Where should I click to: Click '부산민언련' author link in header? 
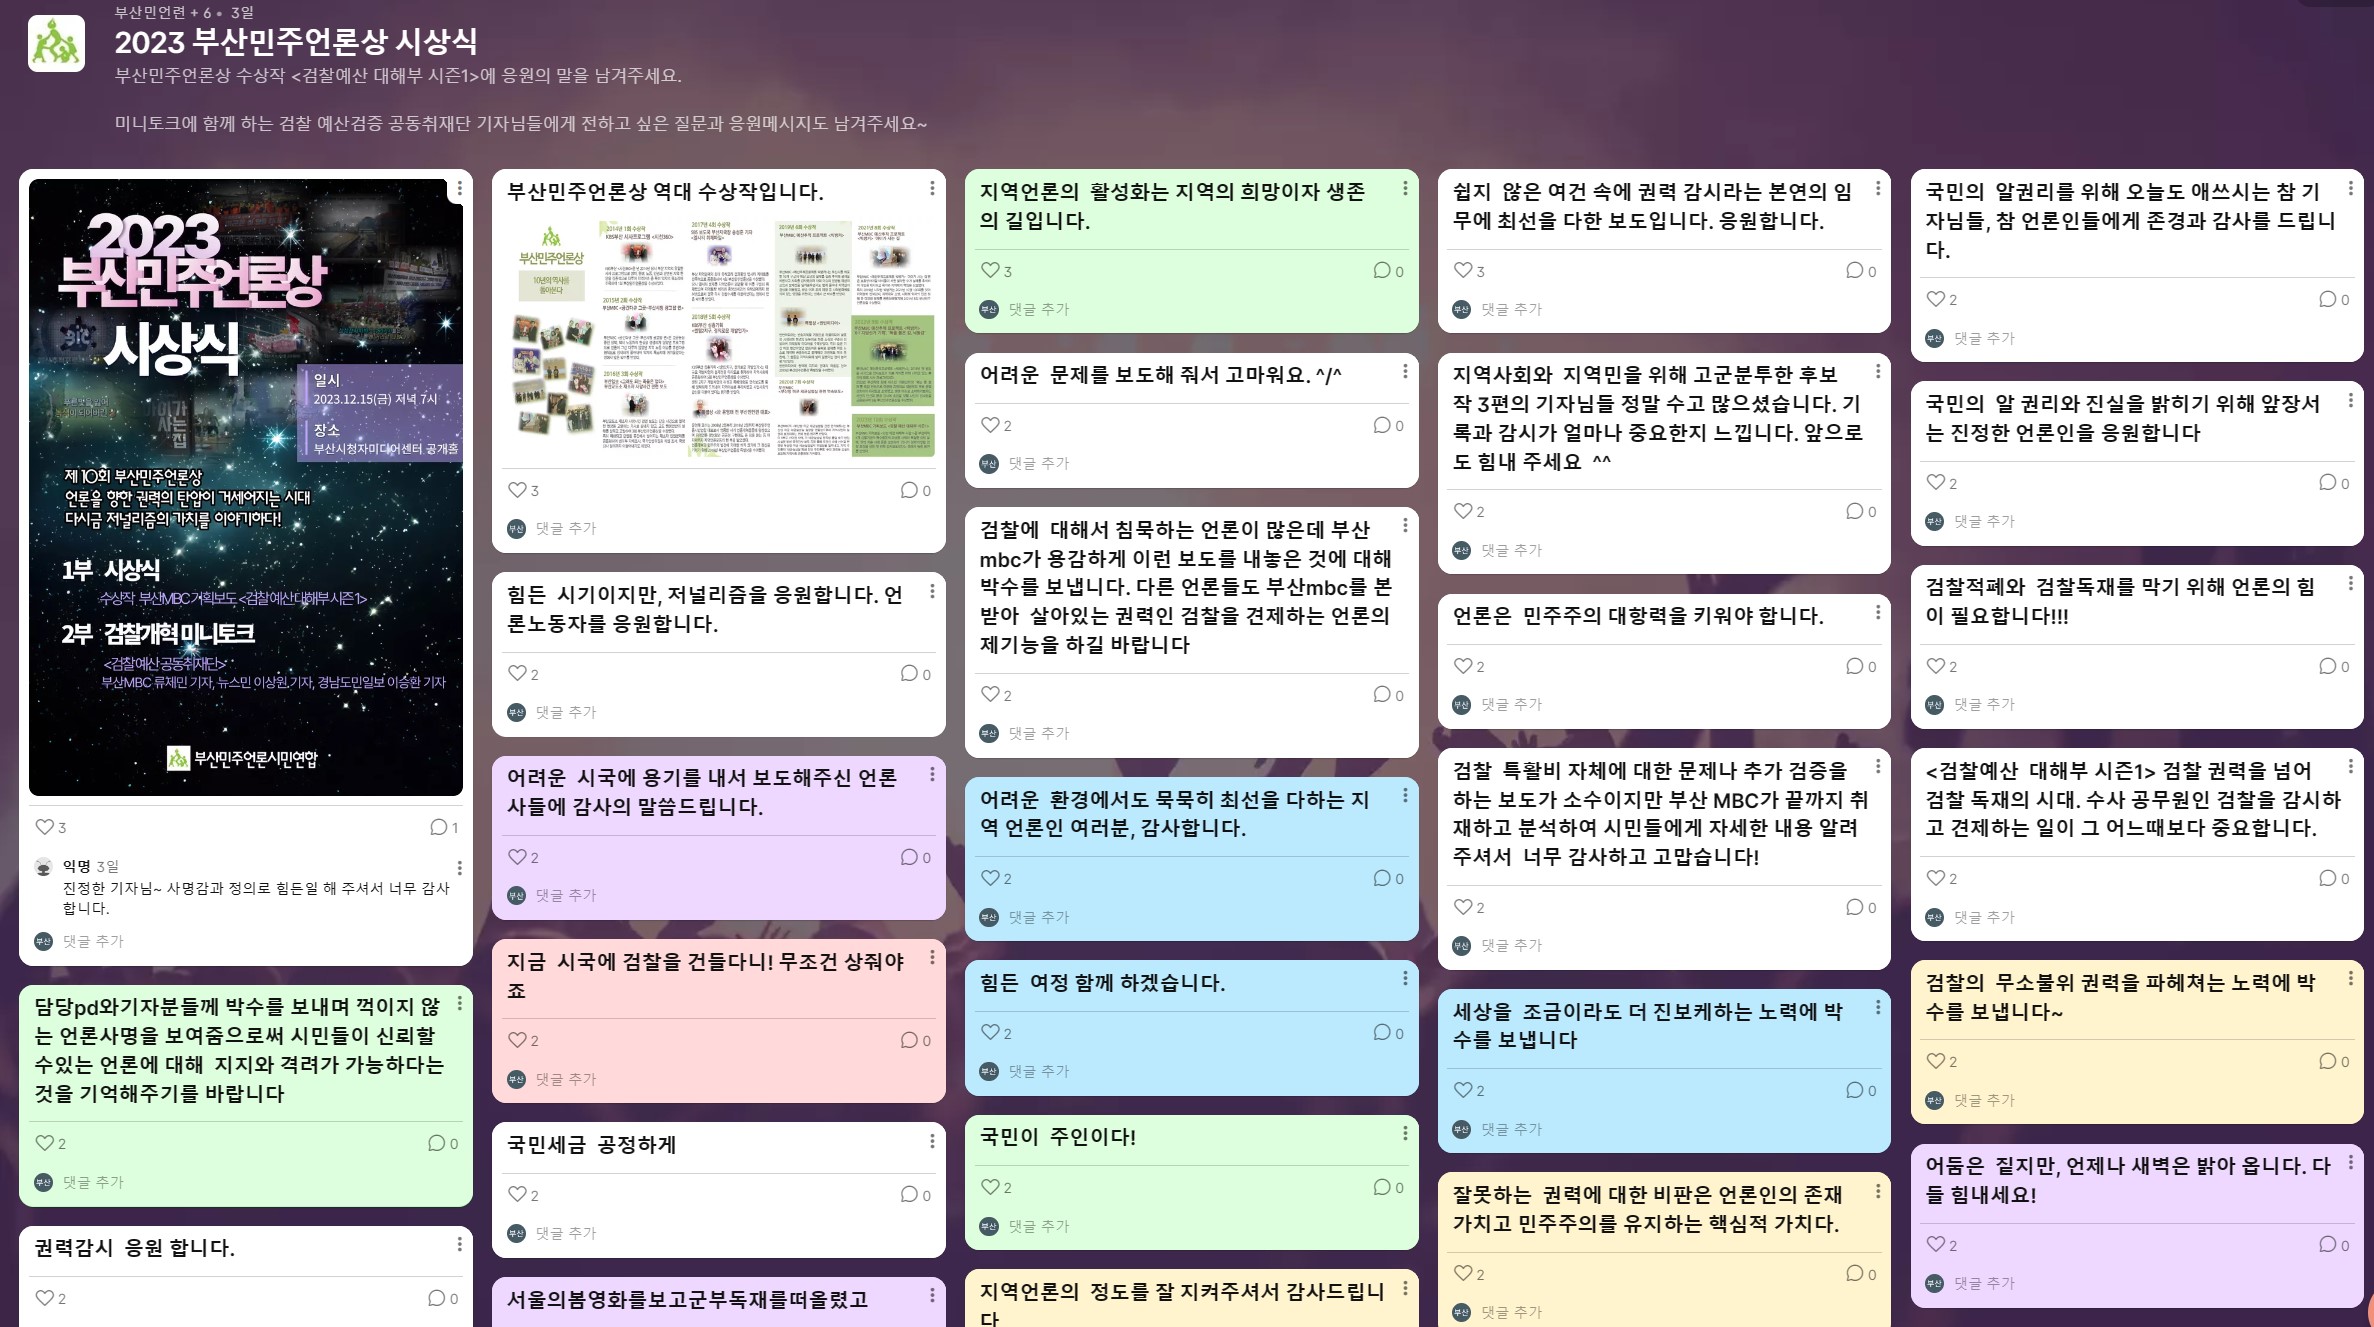point(149,13)
